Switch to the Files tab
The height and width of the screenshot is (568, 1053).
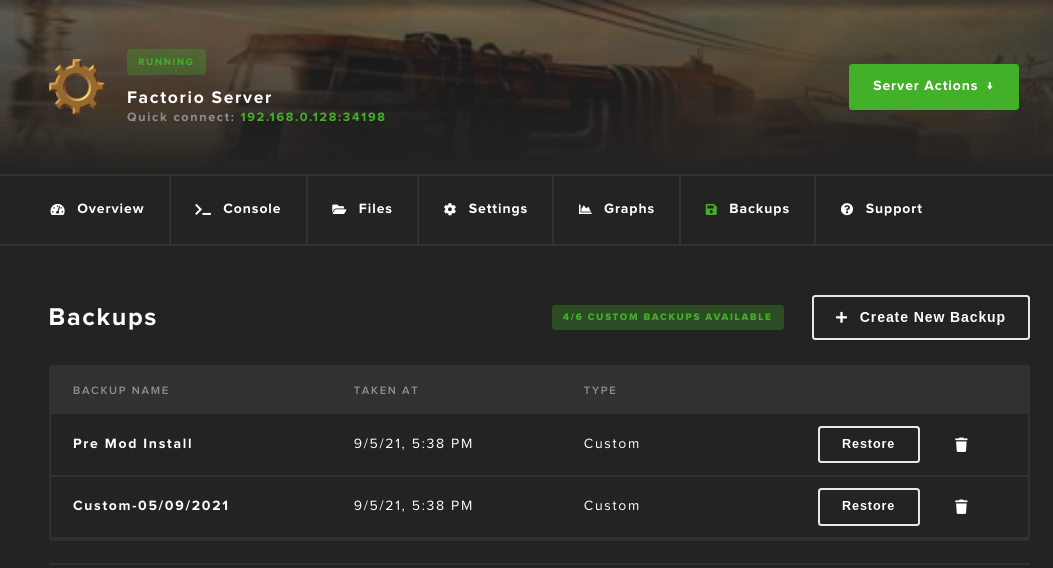tap(362, 209)
